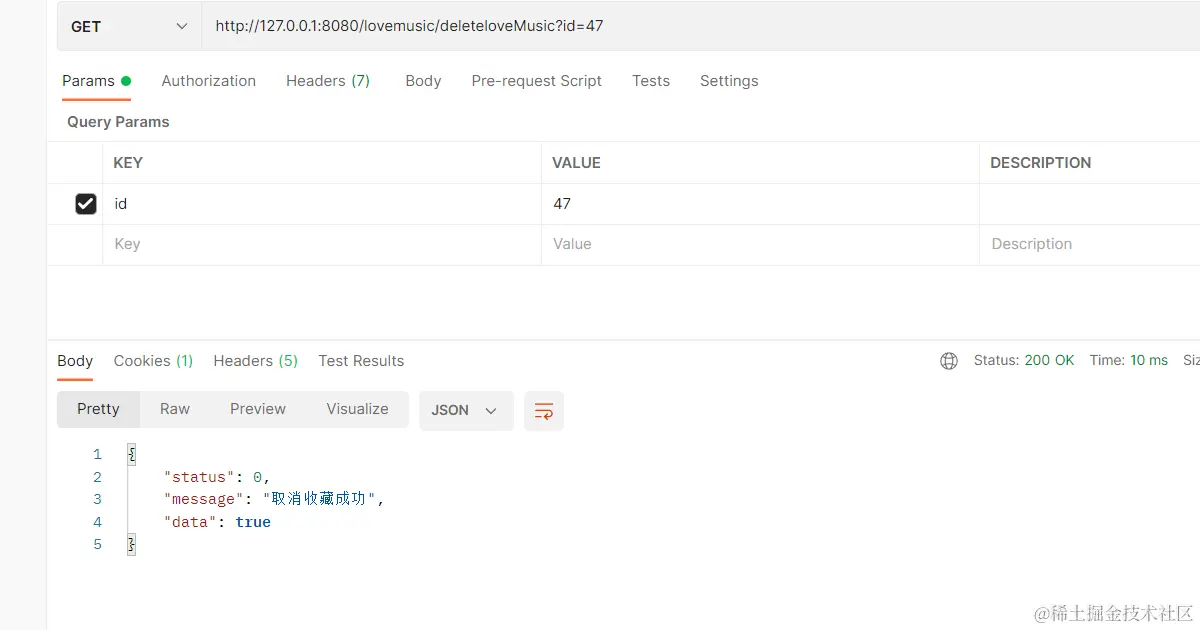
Task: Switch to the request Body tab
Action: pyautogui.click(x=423, y=81)
